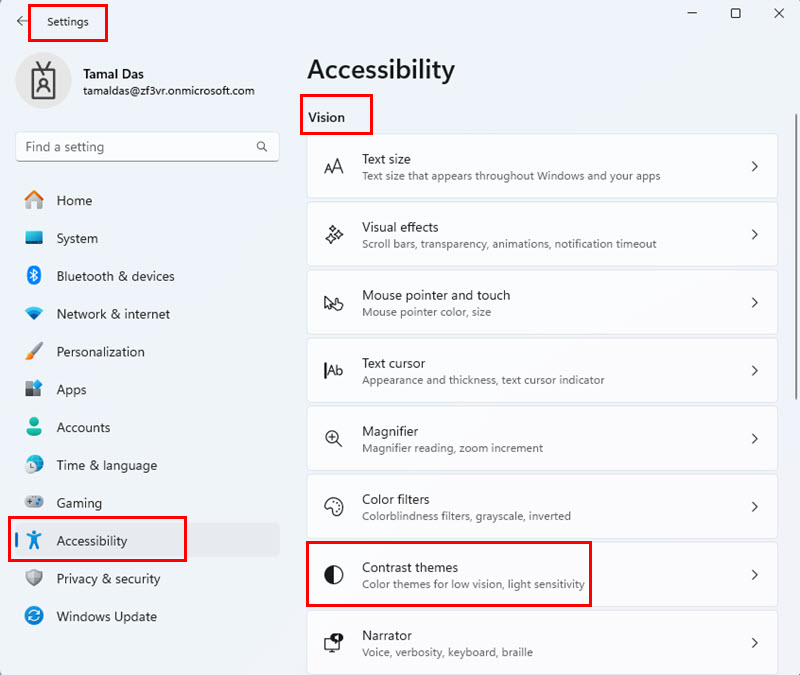This screenshot has height=675, width=800.
Task: Expand the Text size chevron
Action: [755, 166]
